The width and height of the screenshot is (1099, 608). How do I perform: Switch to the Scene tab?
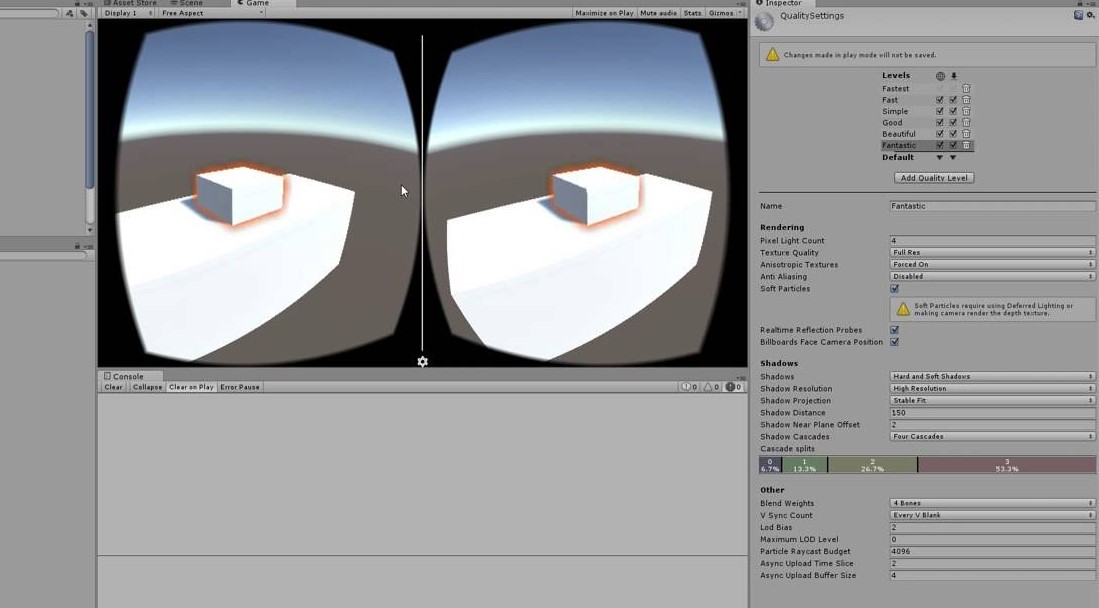(x=187, y=3)
